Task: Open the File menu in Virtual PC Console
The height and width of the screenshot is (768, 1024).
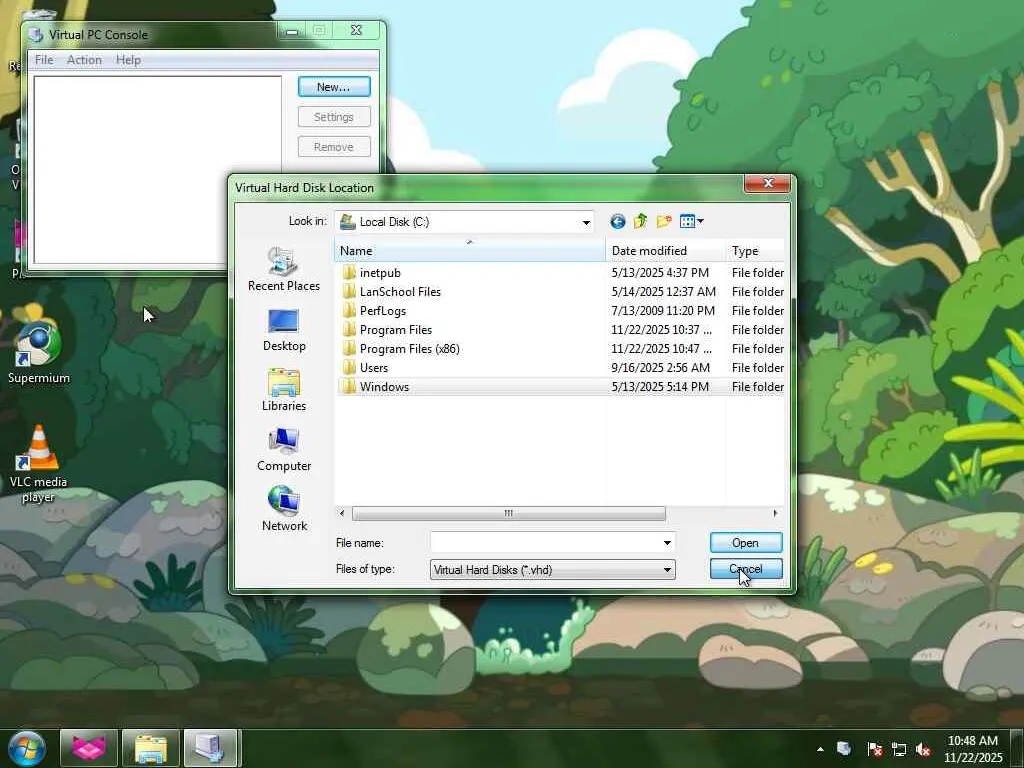Action: (44, 59)
